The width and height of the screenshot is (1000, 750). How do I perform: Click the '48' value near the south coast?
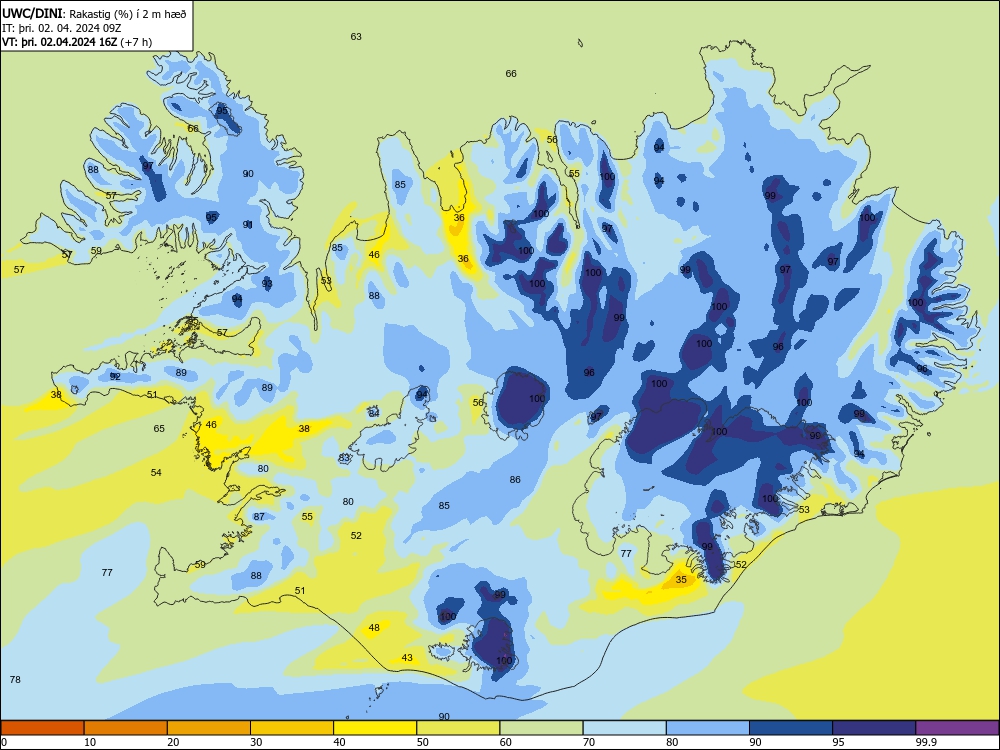(374, 628)
